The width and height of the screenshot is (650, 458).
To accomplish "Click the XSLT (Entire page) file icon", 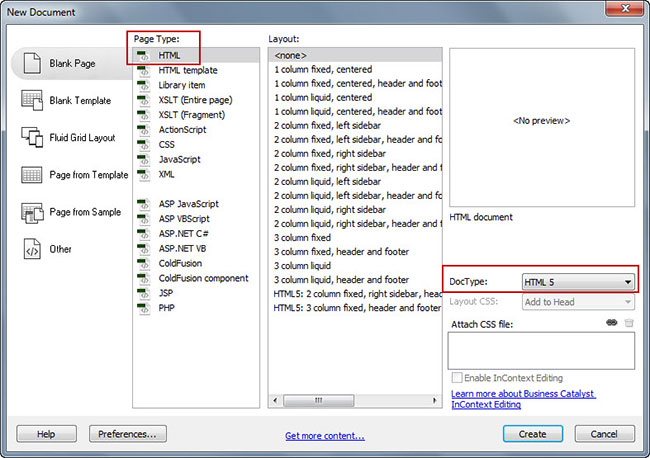I will click(x=143, y=100).
